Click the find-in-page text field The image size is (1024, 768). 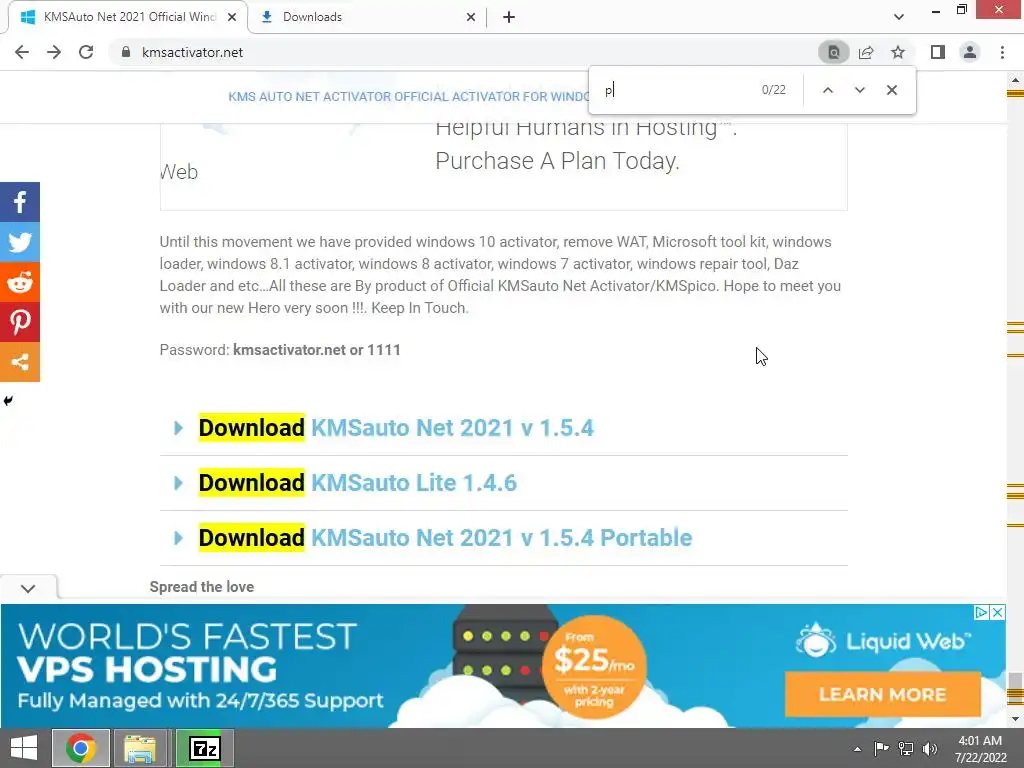coord(676,90)
